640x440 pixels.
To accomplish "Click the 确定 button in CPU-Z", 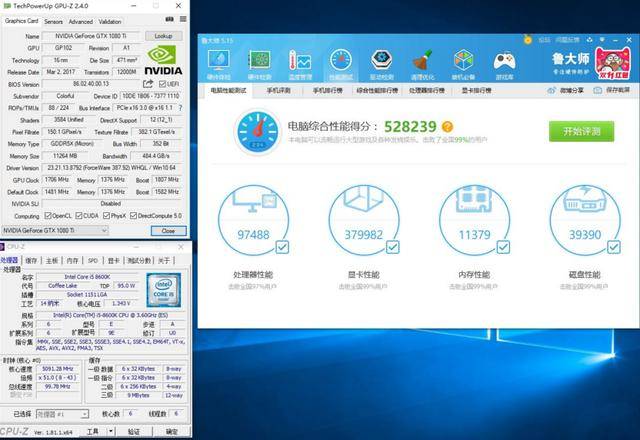I will click(172, 431).
